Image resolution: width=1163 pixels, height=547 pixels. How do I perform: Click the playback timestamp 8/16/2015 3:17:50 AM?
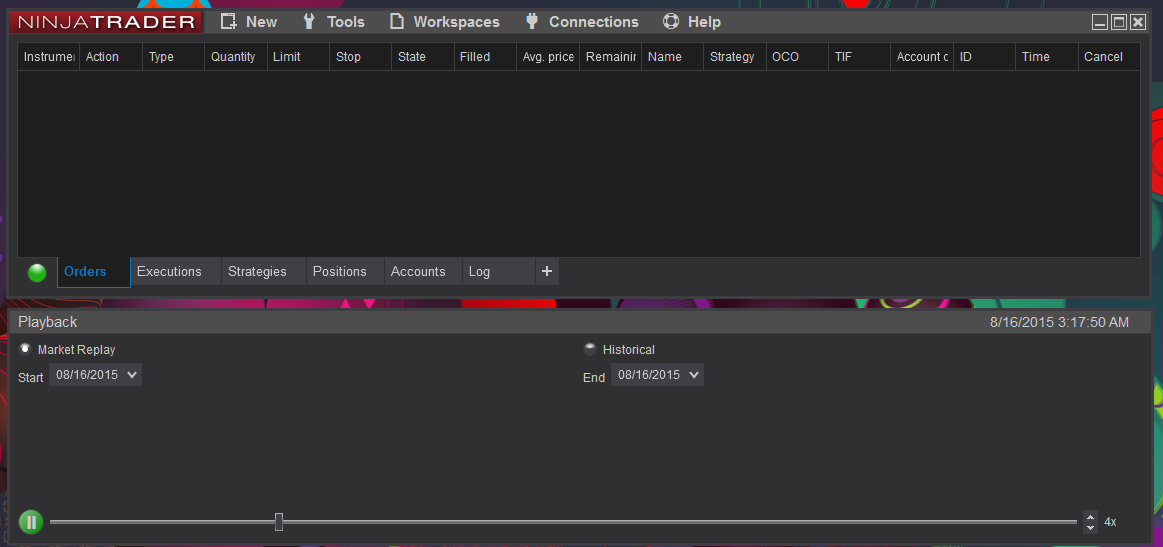(1059, 322)
